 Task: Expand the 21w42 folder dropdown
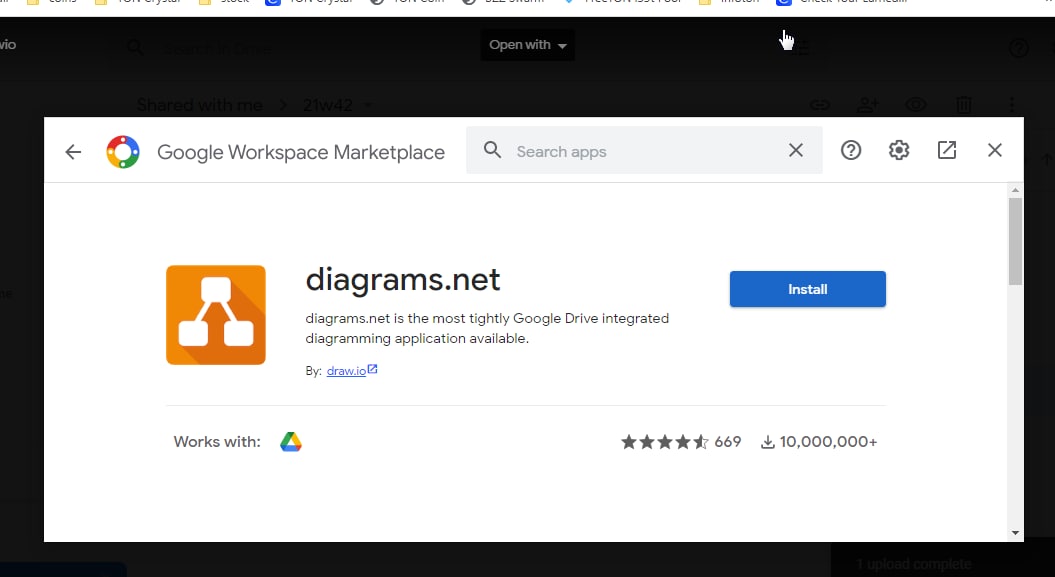tap(369, 105)
